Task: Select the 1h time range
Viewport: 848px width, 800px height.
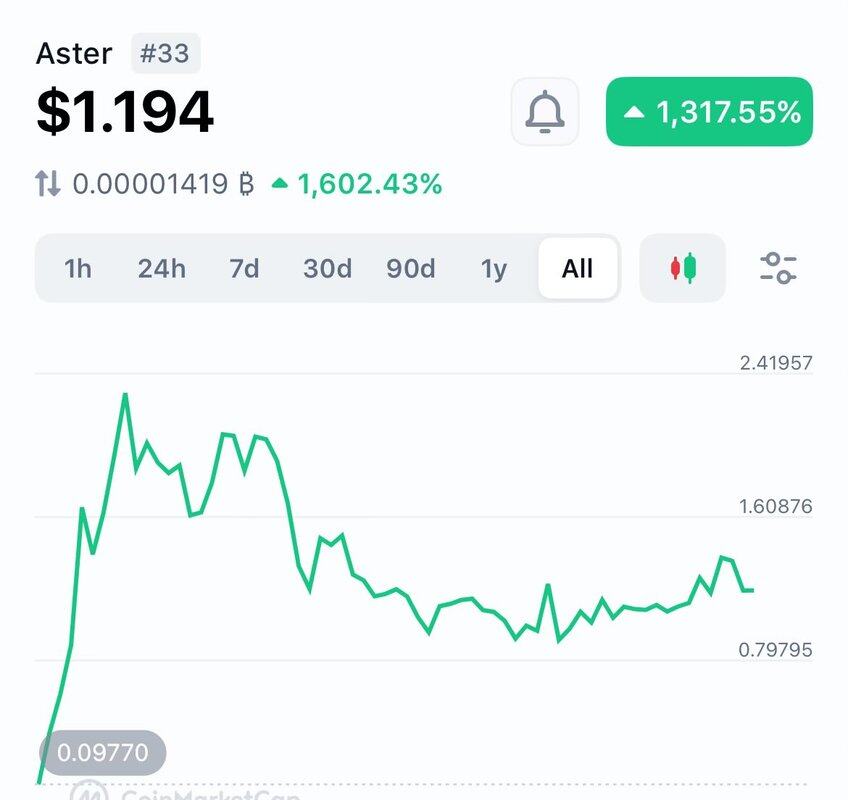Action: click(x=78, y=268)
